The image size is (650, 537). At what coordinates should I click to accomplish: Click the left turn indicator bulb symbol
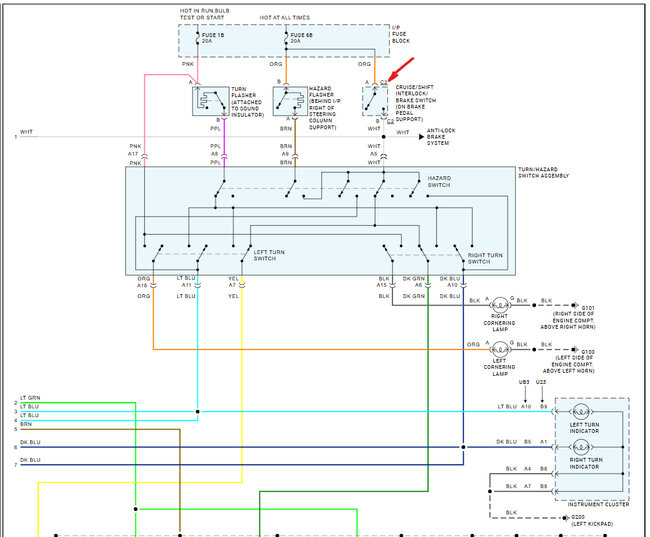(580, 412)
